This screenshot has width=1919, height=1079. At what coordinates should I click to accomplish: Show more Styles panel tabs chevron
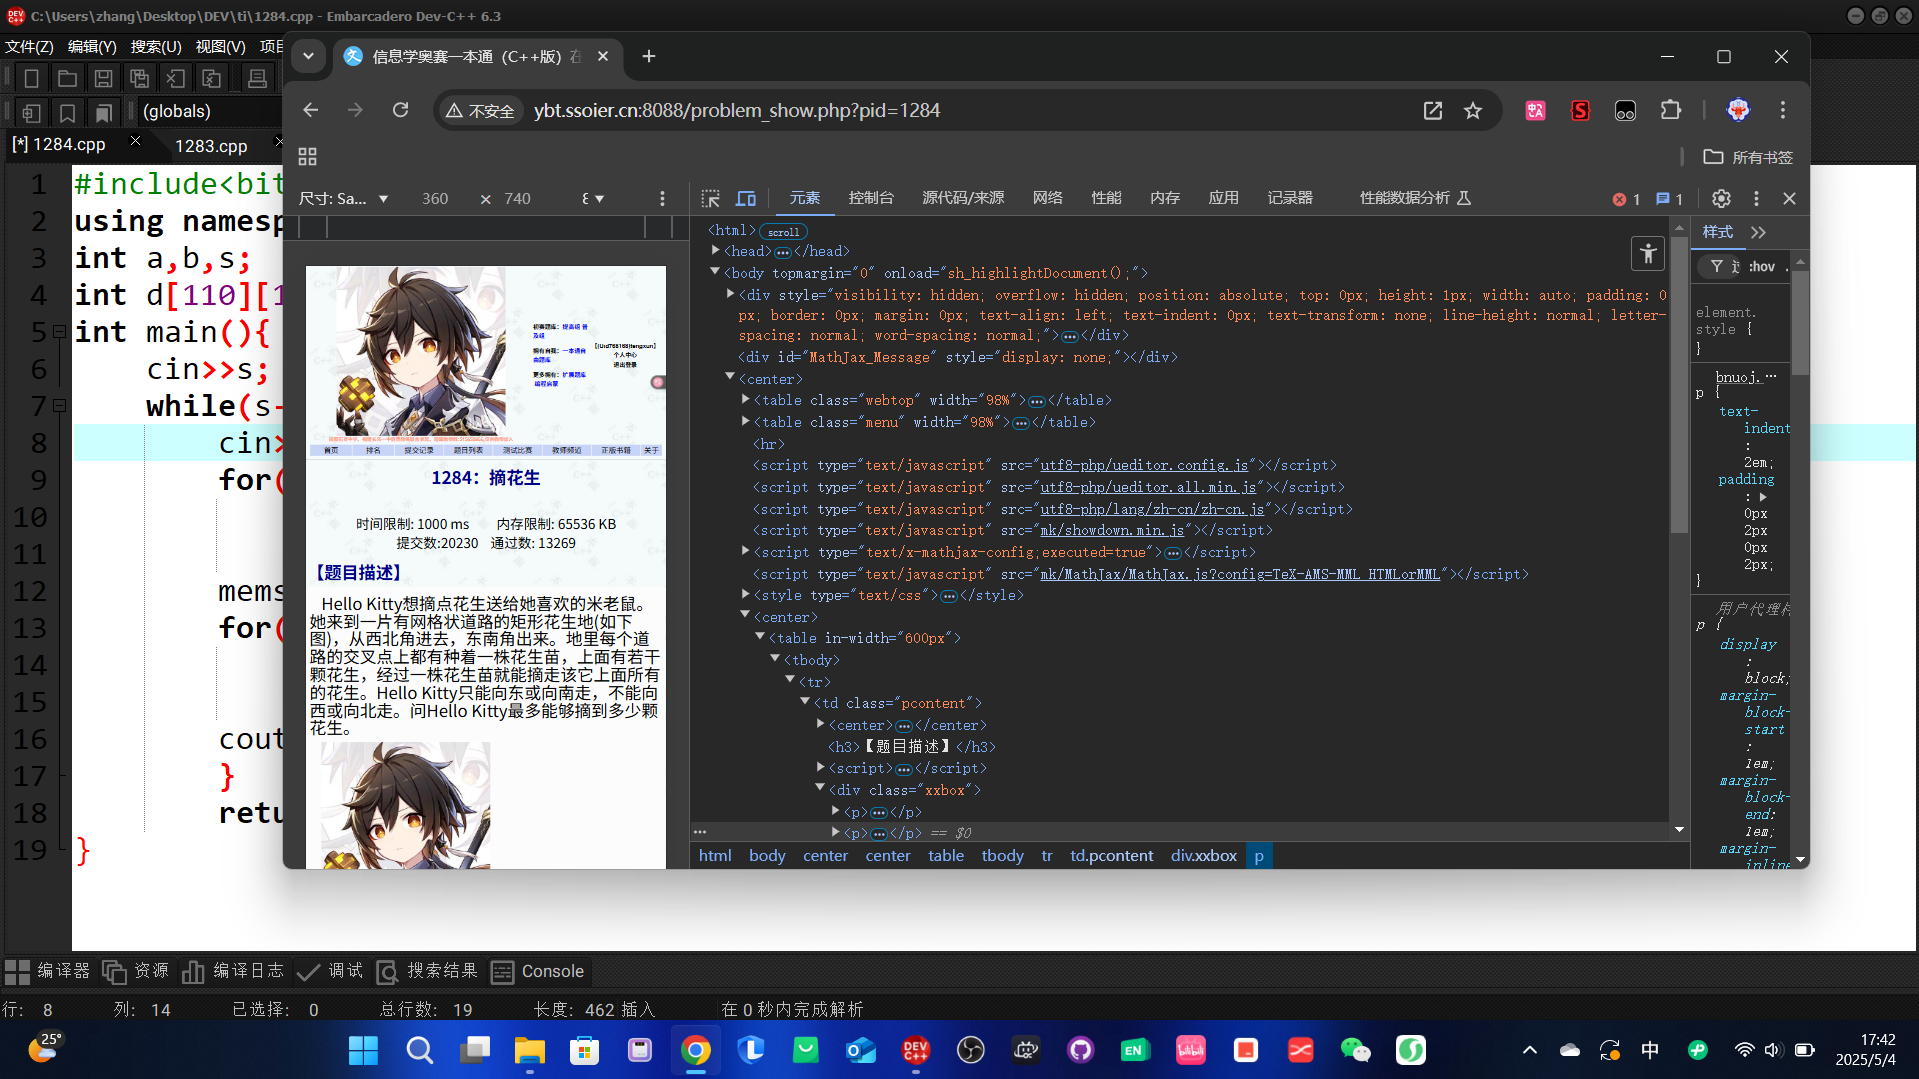point(1759,232)
